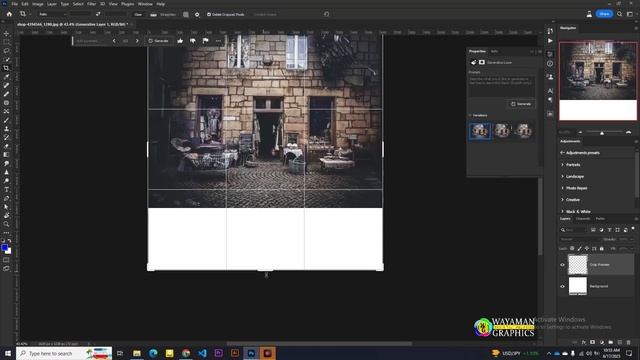Filter layers by type T icon

[x=609, y=230]
